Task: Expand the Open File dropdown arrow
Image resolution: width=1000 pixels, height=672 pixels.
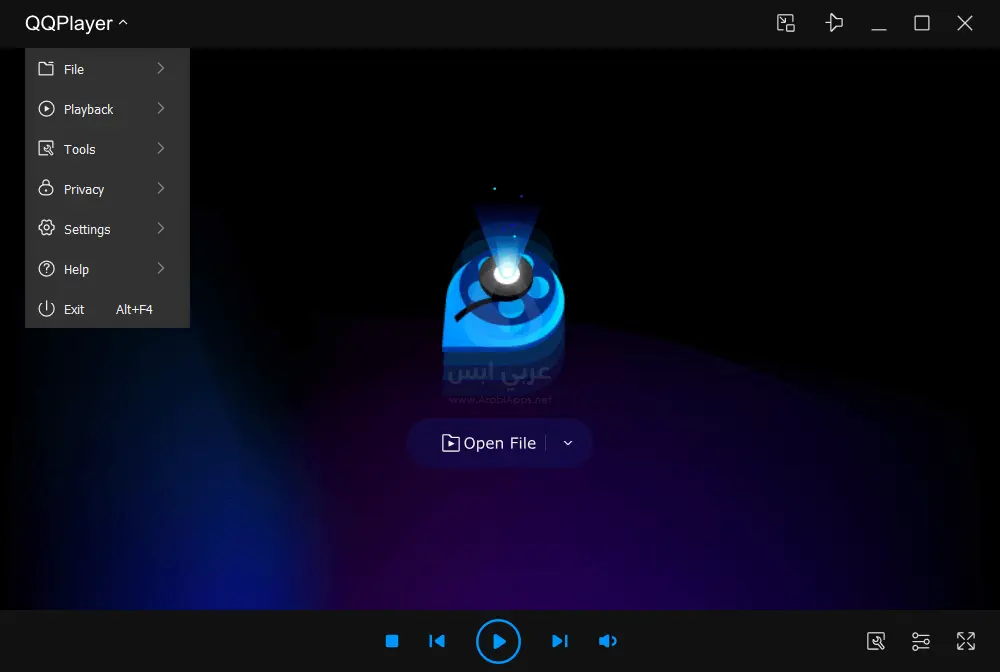Action: 568,443
